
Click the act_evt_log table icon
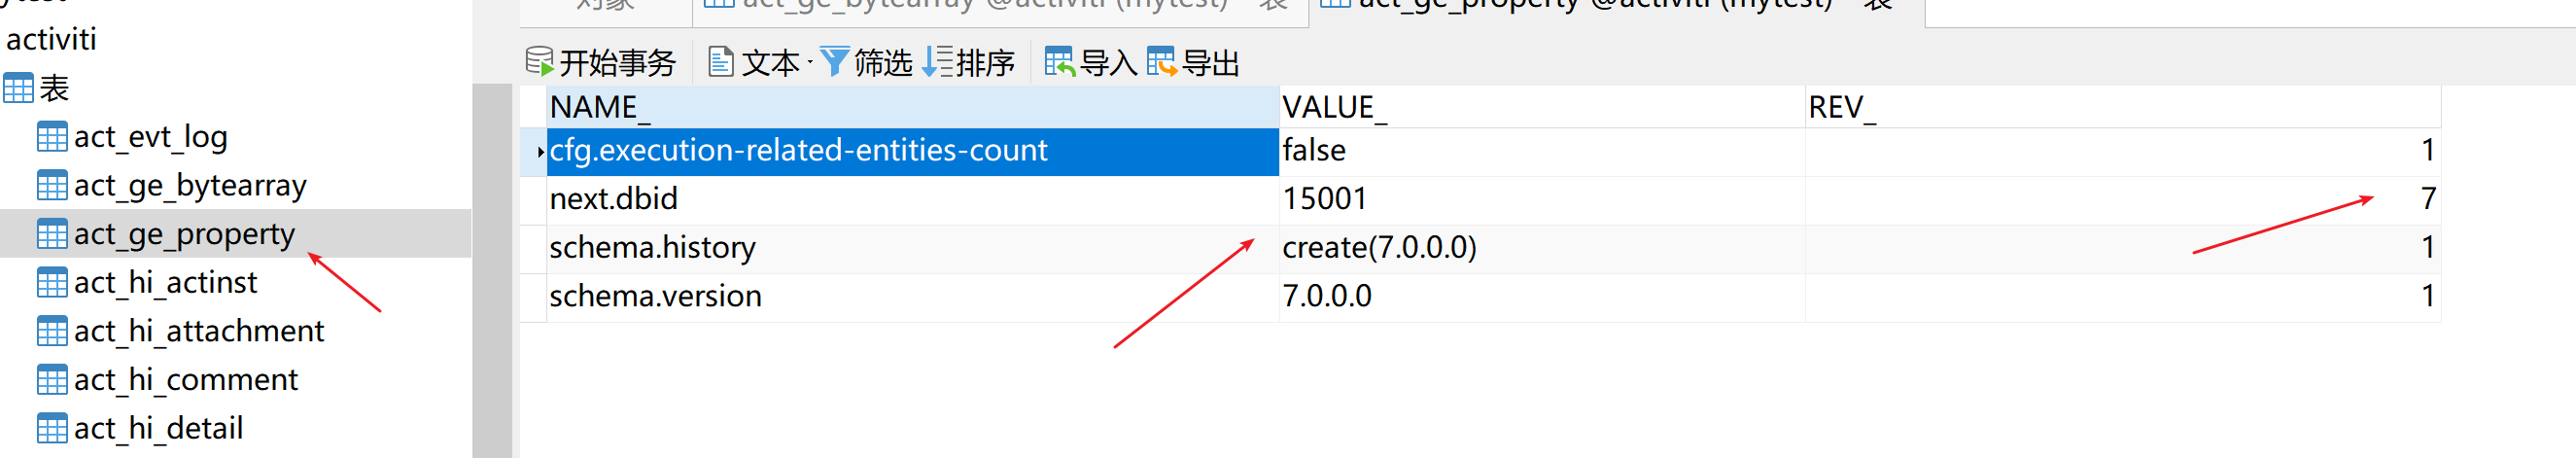(52, 136)
